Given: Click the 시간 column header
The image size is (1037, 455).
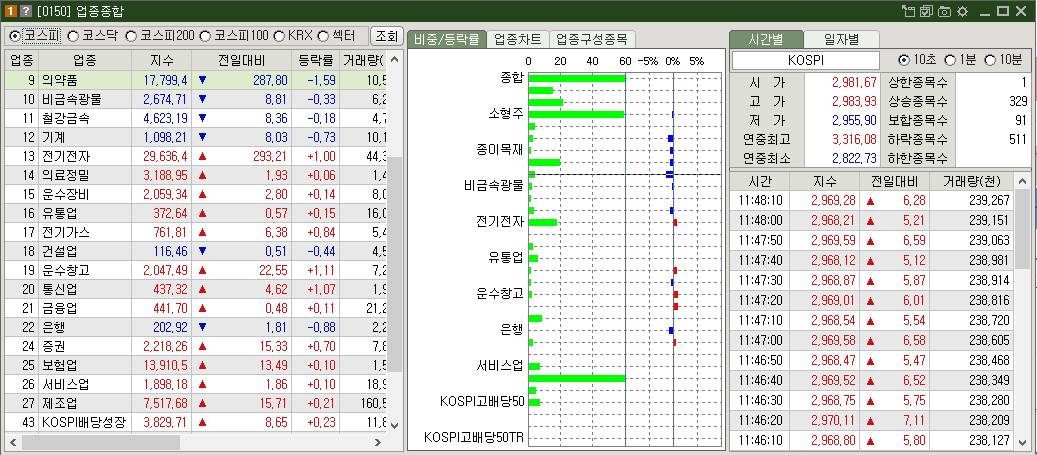Looking at the screenshot, I should (759, 181).
